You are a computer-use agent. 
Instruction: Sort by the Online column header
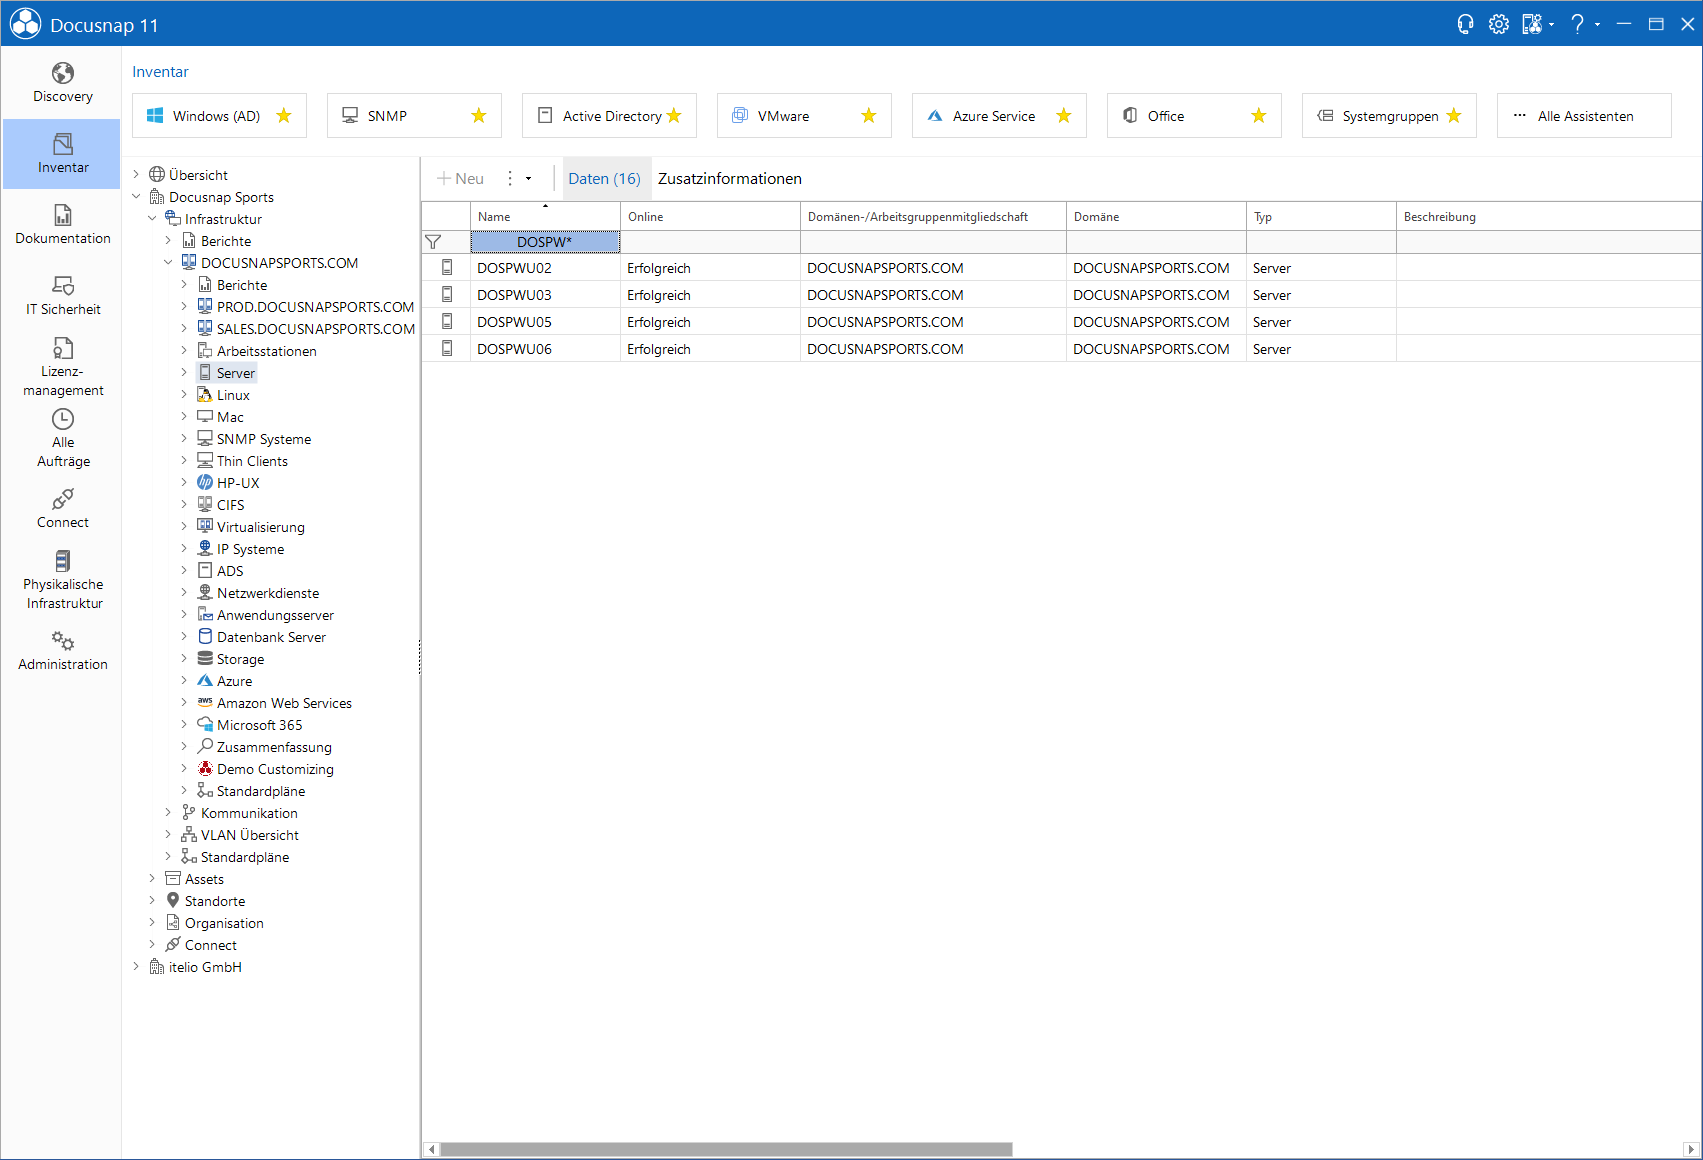pos(710,216)
